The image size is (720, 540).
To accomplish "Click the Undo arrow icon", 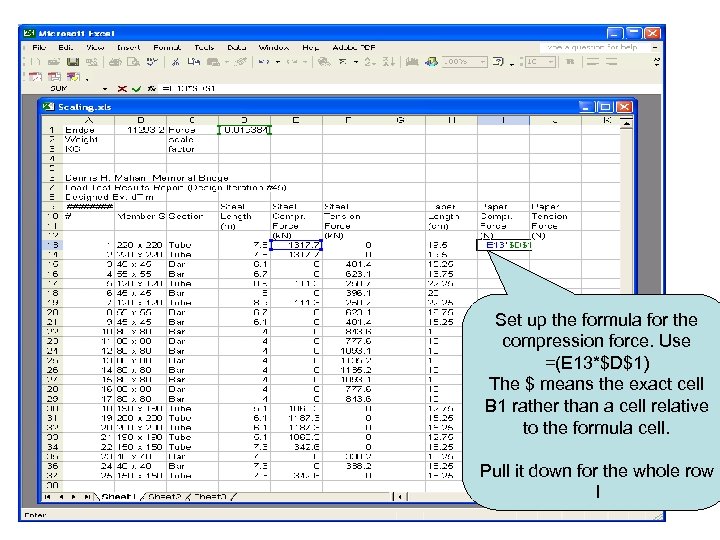I will (263, 62).
